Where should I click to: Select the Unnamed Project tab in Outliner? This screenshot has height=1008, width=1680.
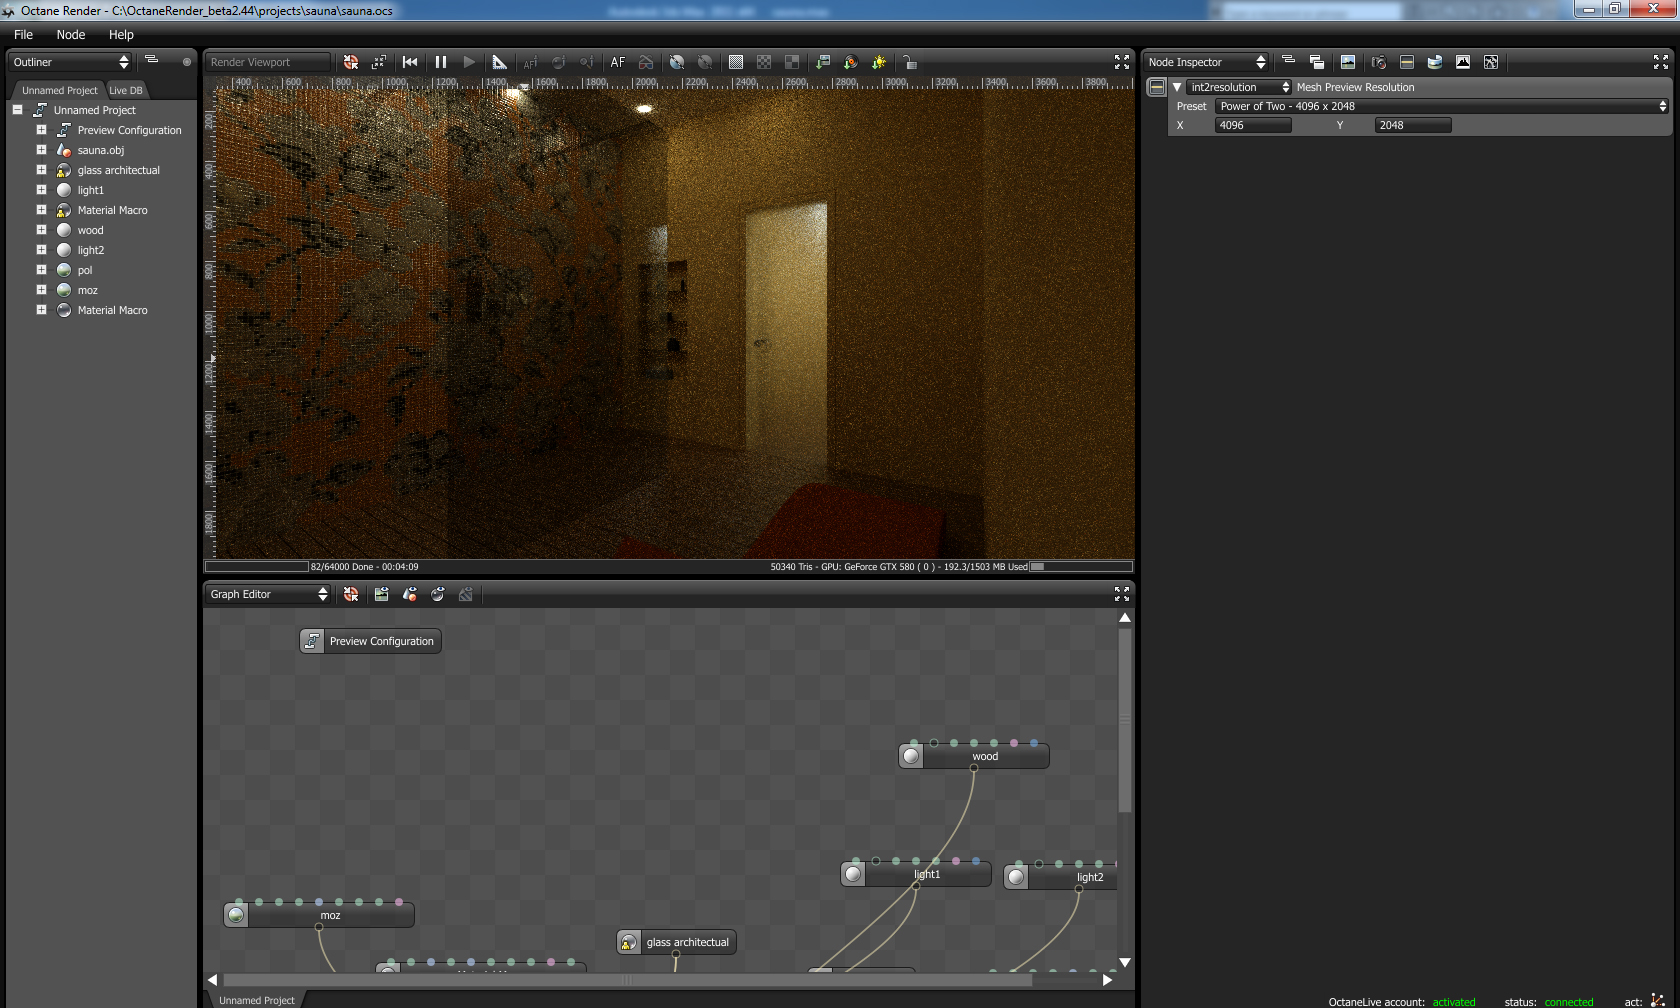click(59, 90)
